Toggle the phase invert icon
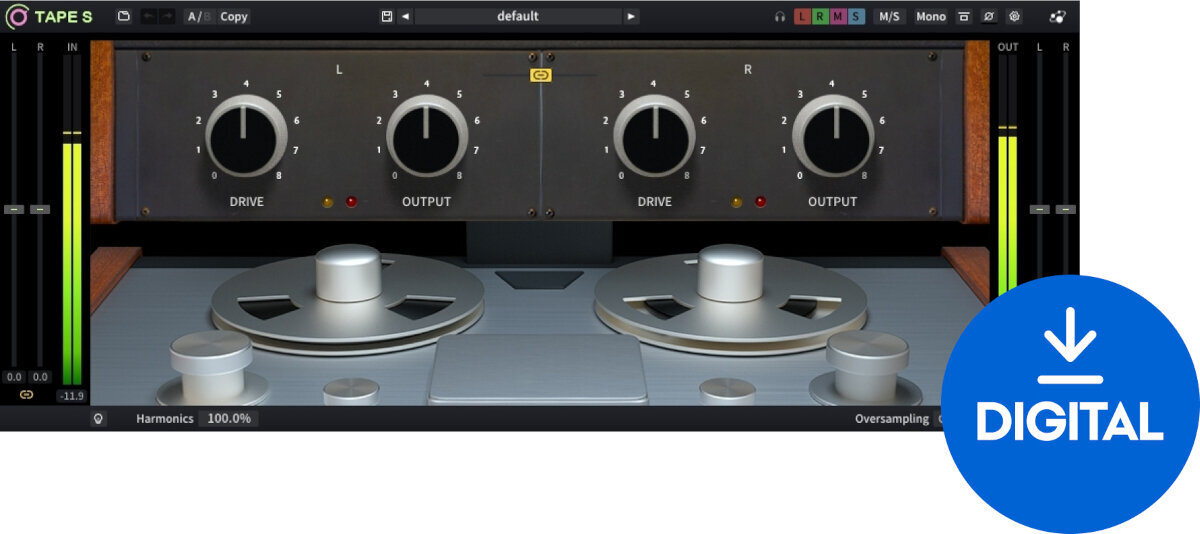 989,17
